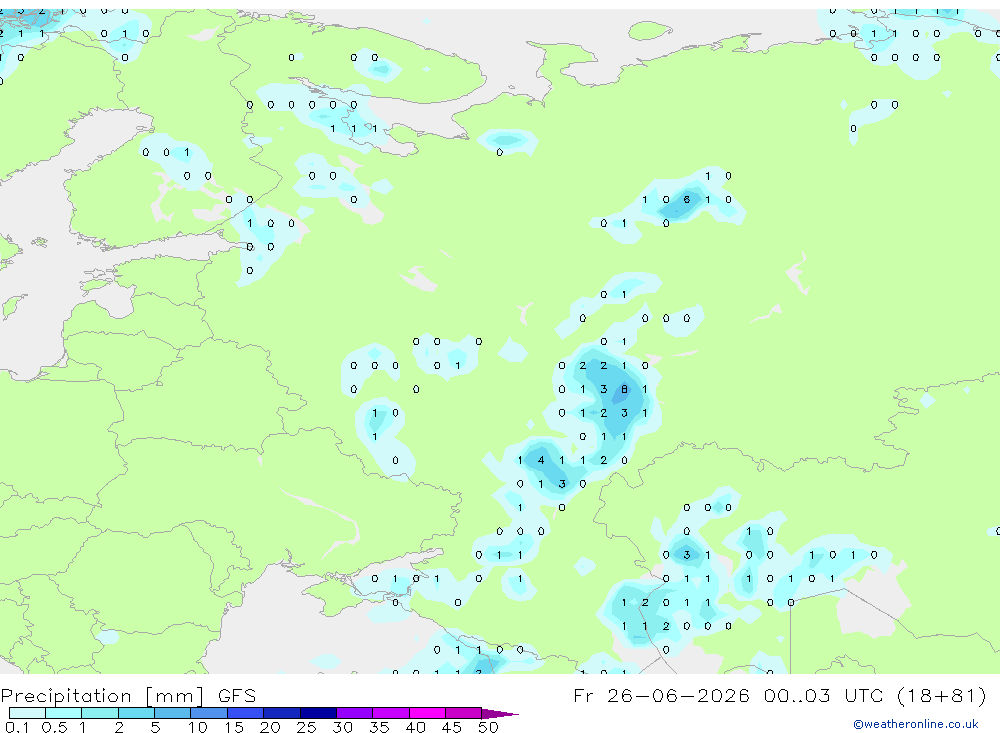Click the "Precipitation" title word
The image size is (1000, 733).
pos(66,695)
